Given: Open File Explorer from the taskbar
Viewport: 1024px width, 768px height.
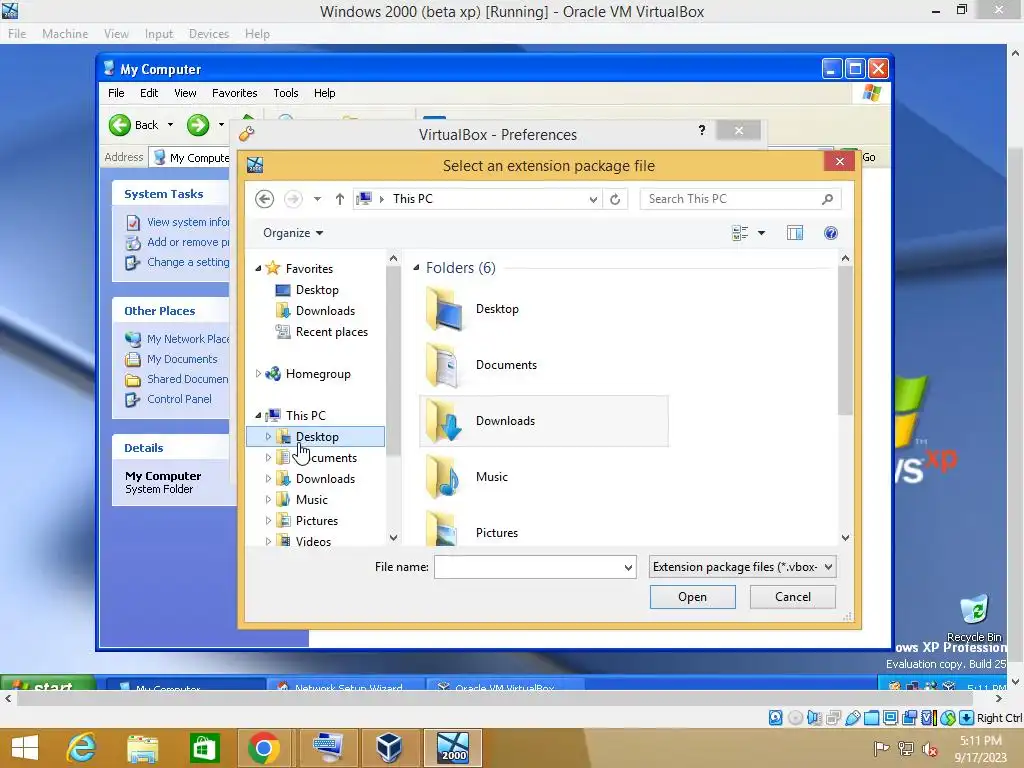Looking at the screenshot, I should point(142,748).
